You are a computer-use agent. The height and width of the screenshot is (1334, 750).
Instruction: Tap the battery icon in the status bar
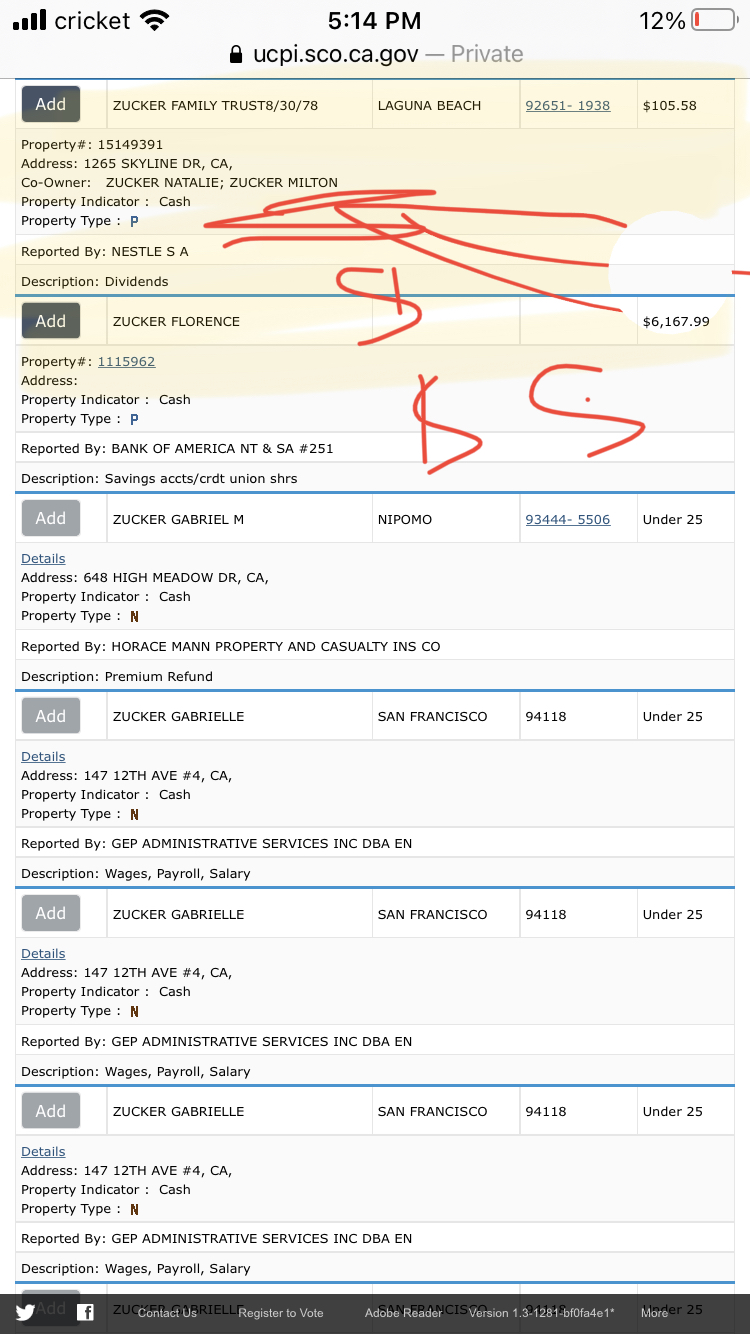tap(714, 20)
